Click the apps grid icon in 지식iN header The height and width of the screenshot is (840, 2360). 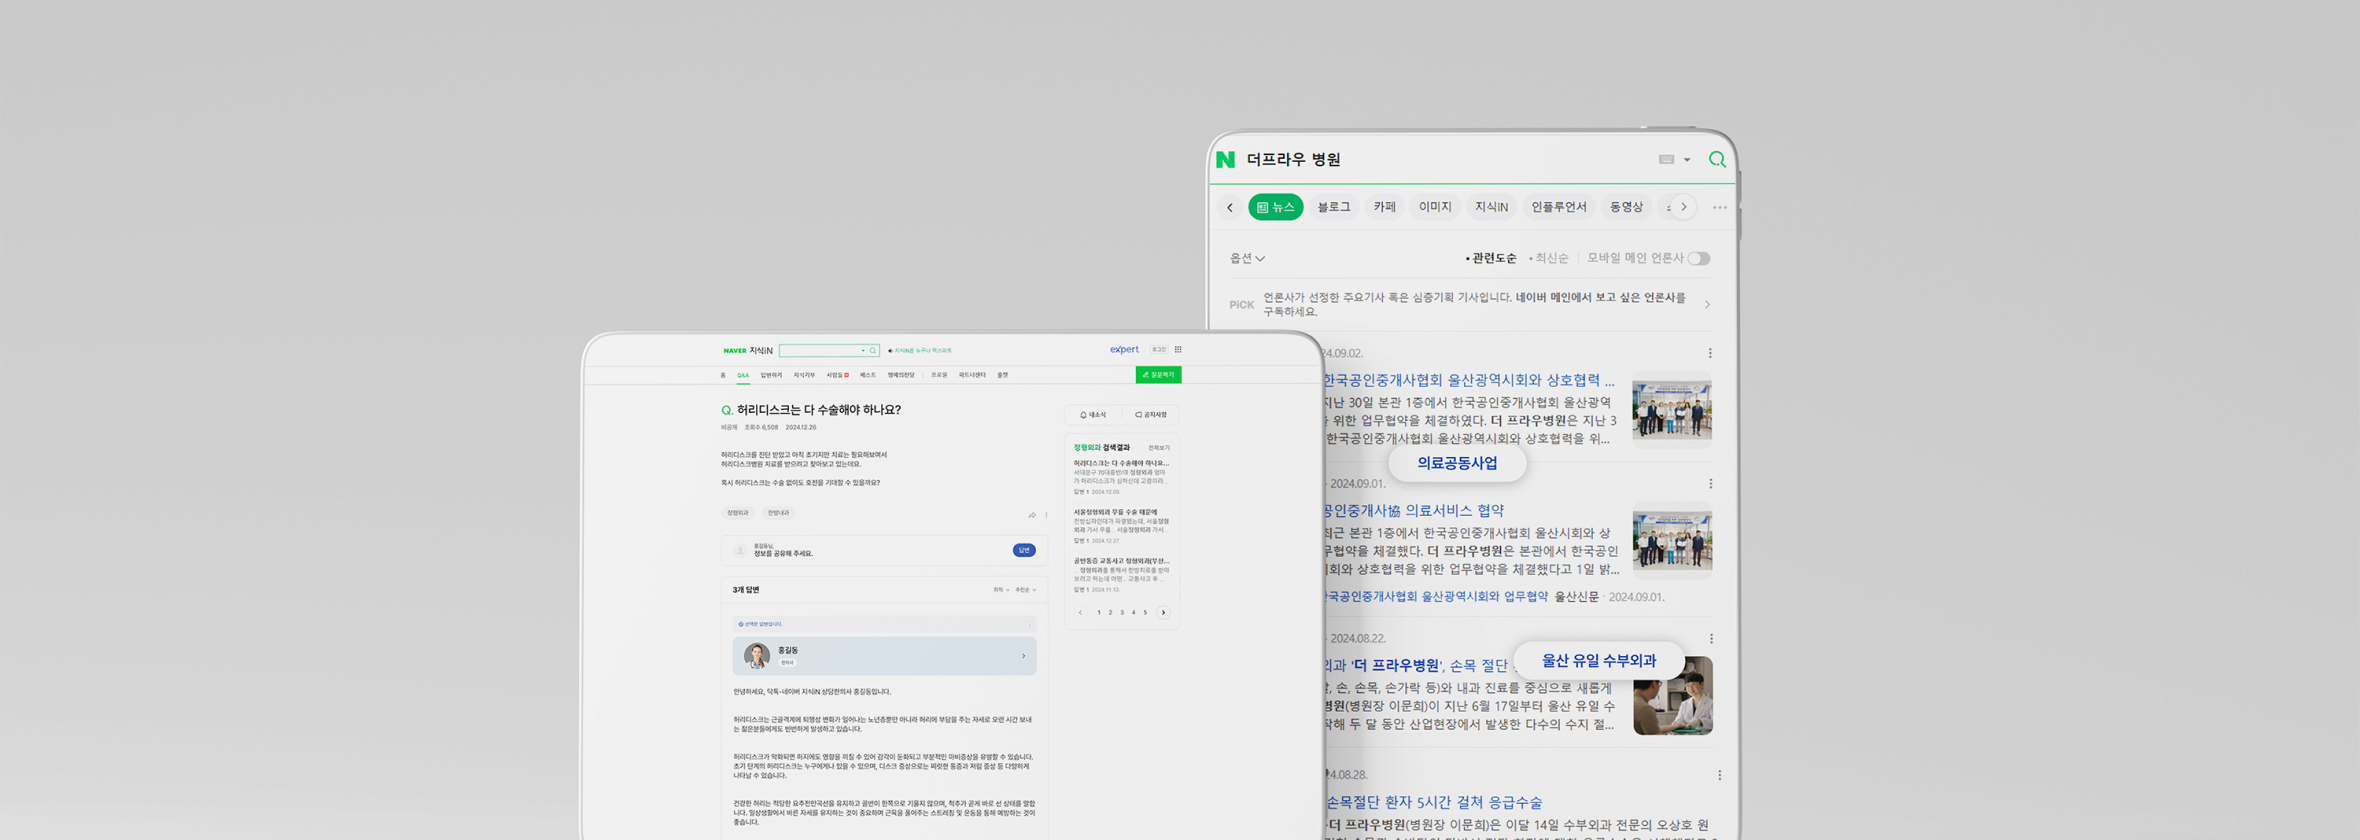pyautogui.click(x=1178, y=350)
